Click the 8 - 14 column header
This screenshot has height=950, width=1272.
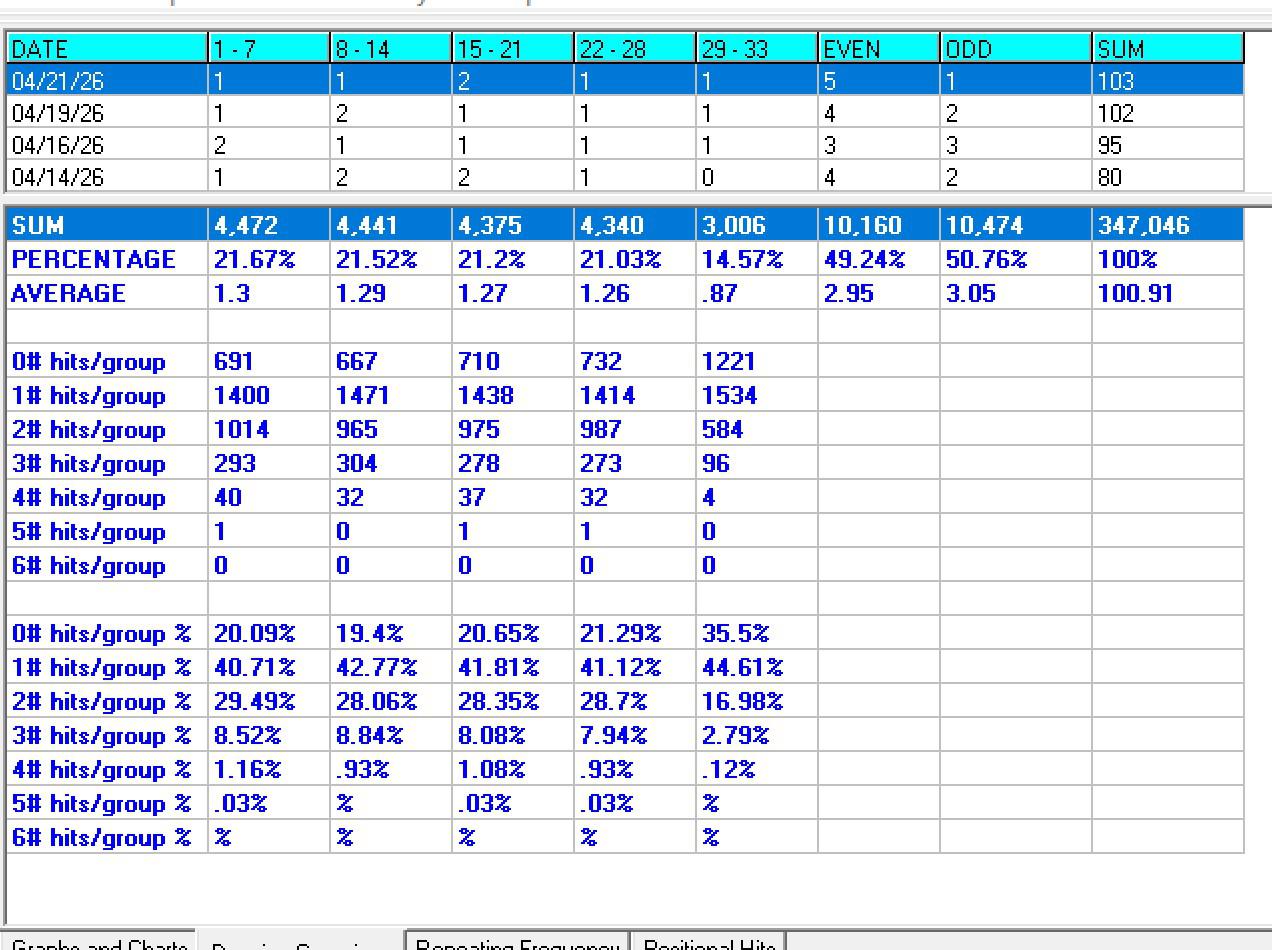(x=390, y=49)
